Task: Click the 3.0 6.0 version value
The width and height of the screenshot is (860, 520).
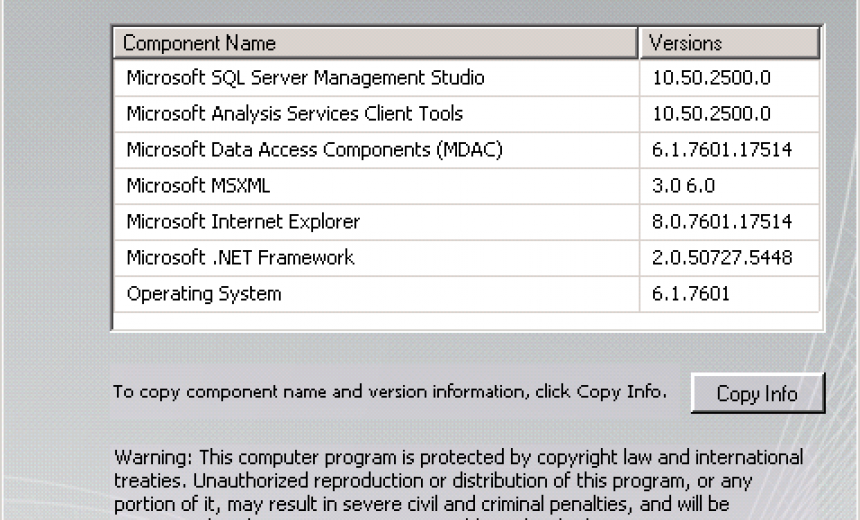Action: click(683, 186)
